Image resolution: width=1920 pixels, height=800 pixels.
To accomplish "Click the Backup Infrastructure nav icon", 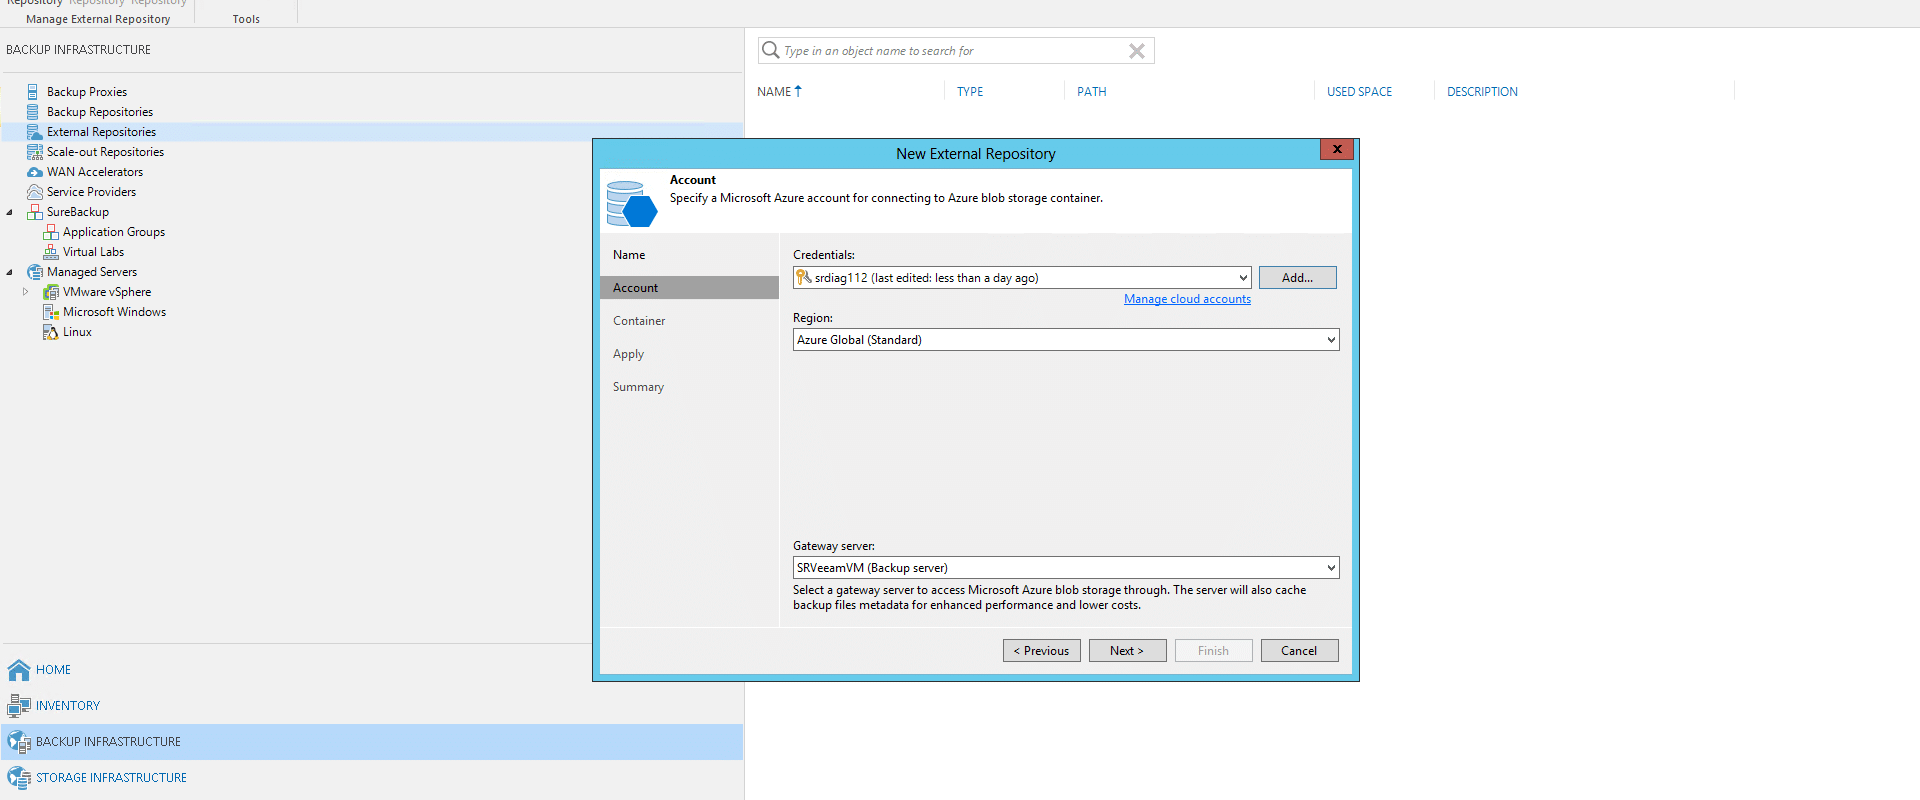I will click(19, 742).
